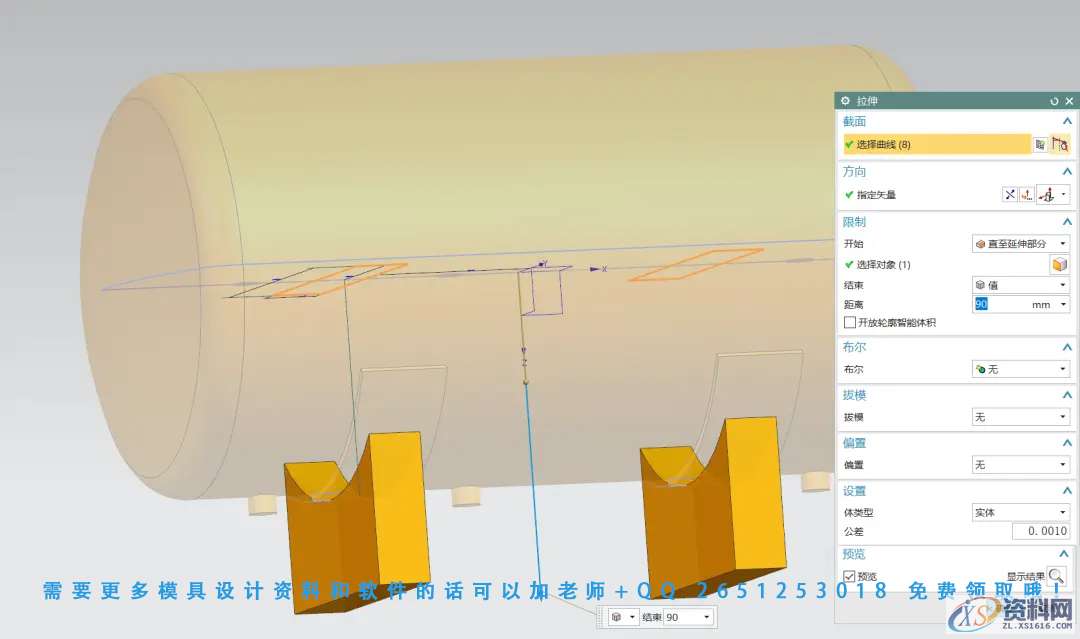Image resolution: width=1080 pixels, height=639 pixels.
Task: Click the 显示结果 magnifier icon
Action: click(x=1057, y=576)
